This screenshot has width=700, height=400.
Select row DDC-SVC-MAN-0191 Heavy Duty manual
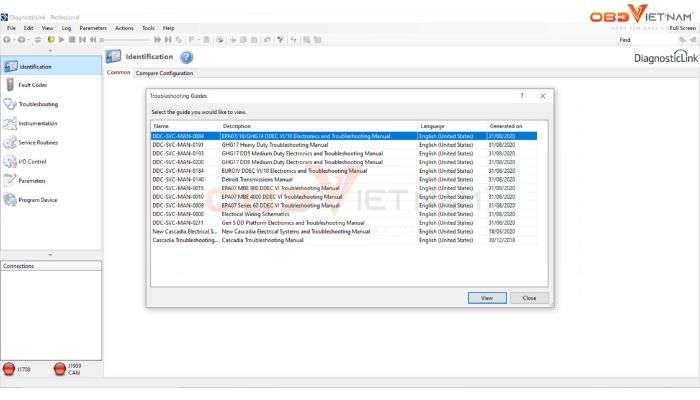coord(344,145)
